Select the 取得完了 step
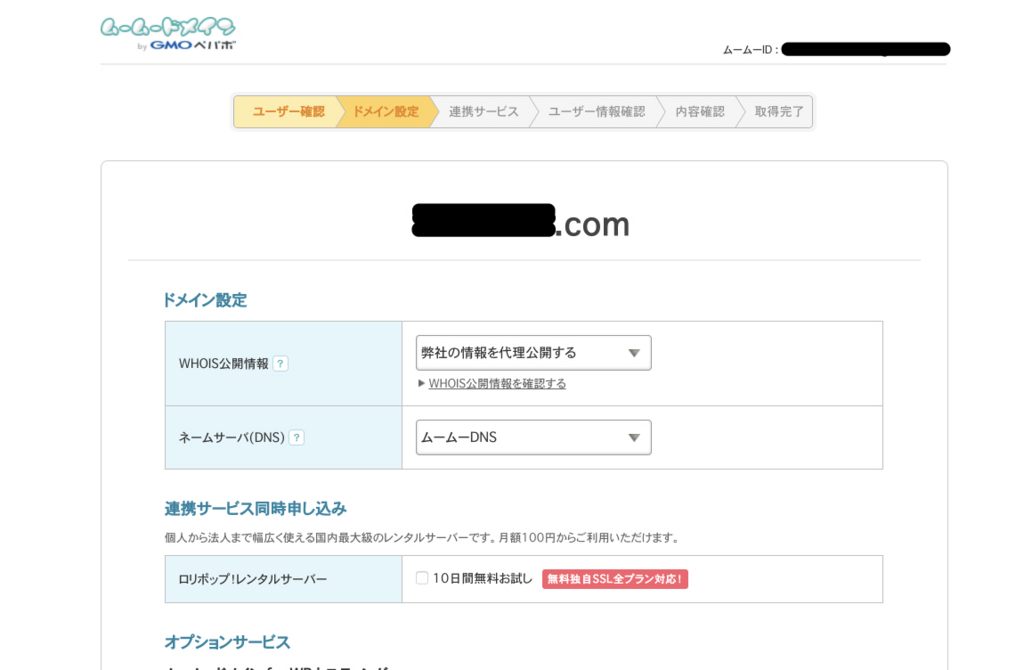This screenshot has width=1024, height=670. (x=778, y=112)
